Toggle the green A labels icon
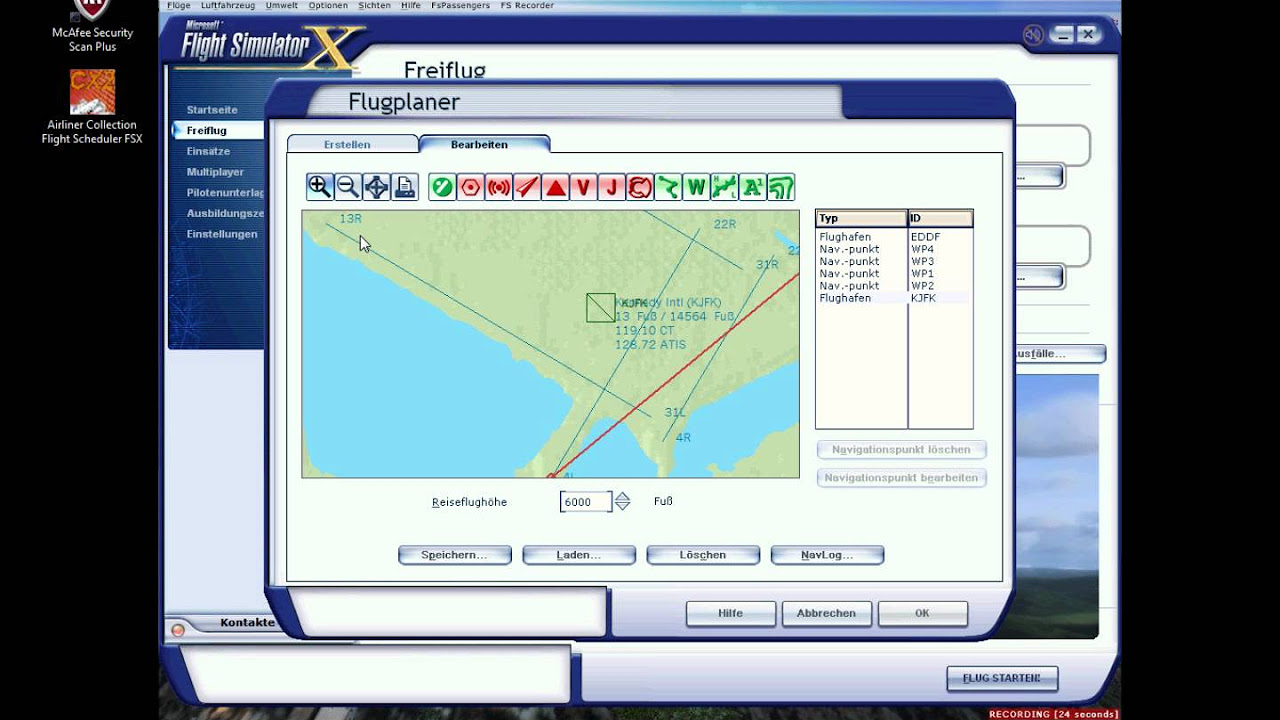The height and width of the screenshot is (720, 1280). (x=753, y=187)
